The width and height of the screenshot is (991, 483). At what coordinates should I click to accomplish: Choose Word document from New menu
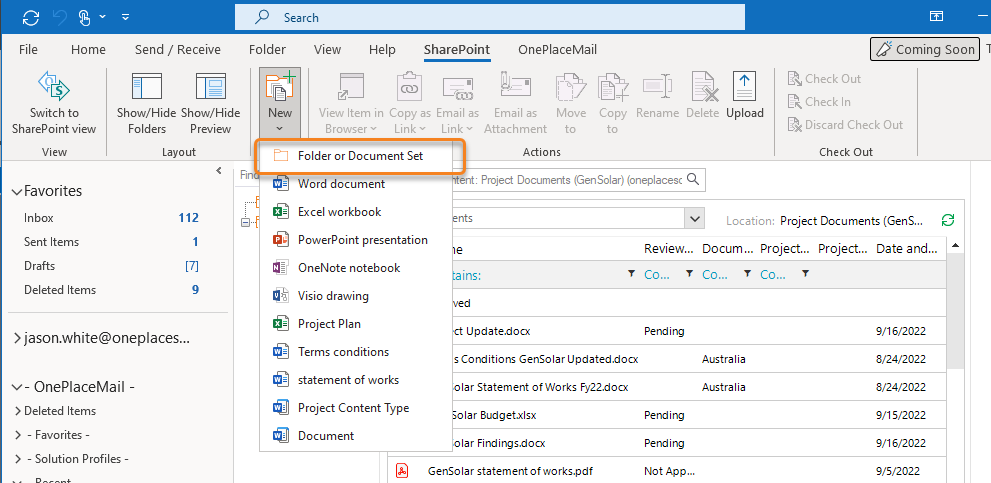(x=356, y=184)
